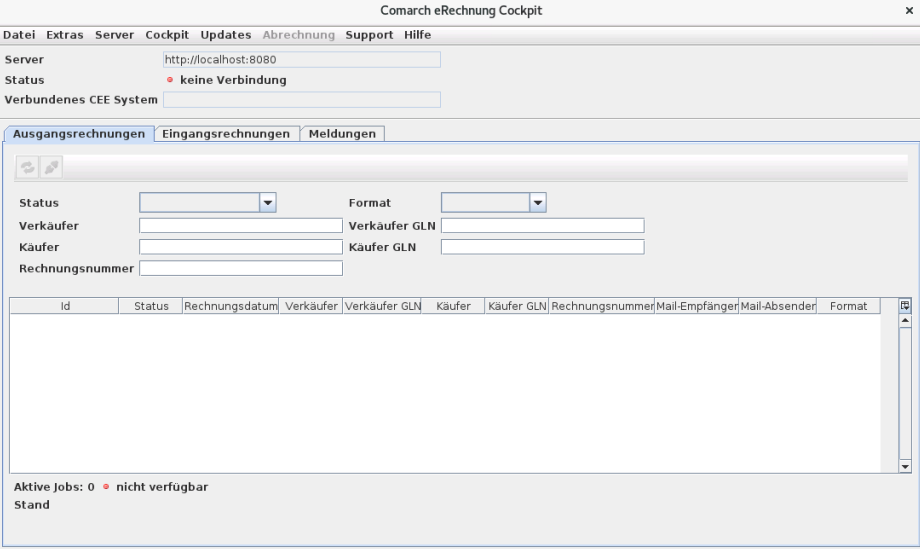Viewport: 920px width, 549px height.
Task: Click into the Käufer GLN field
Action: (543, 247)
